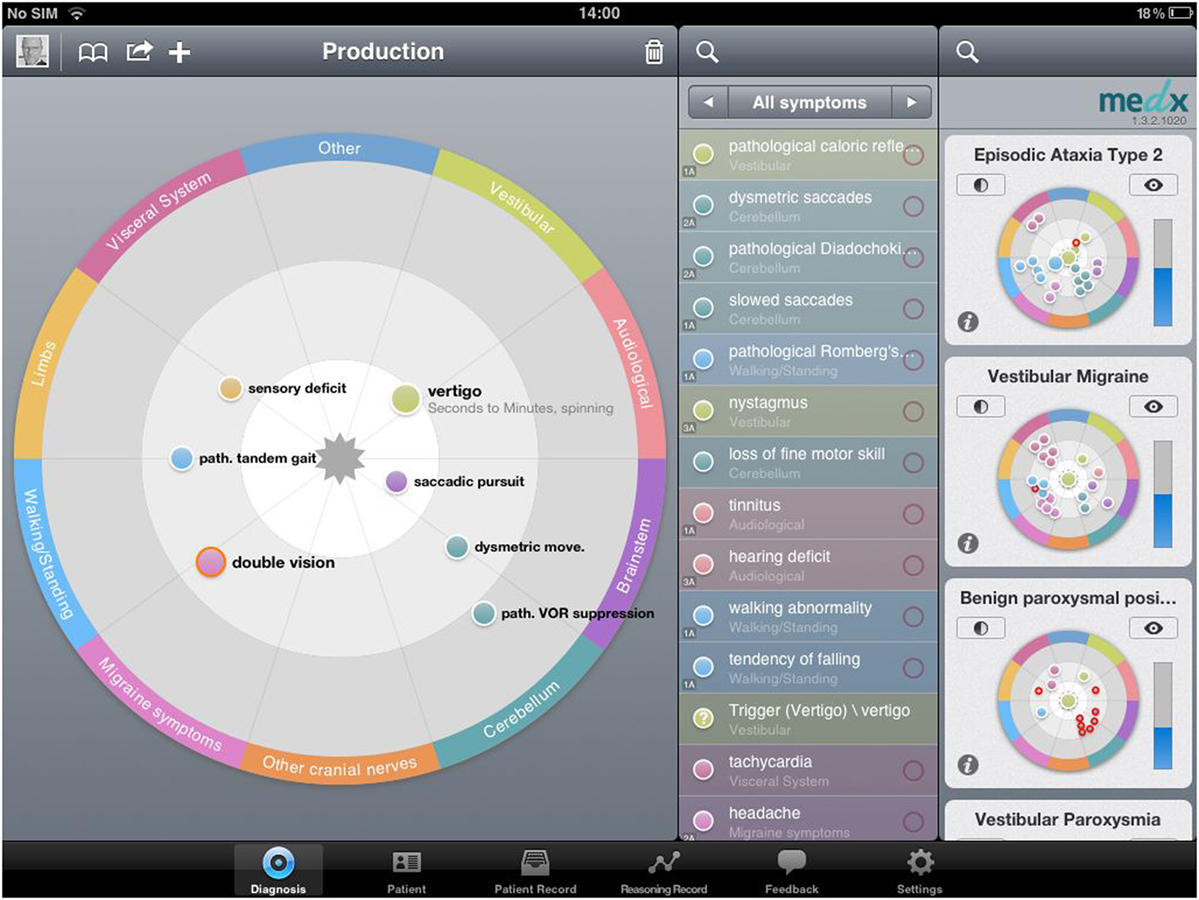Image resolution: width=1199 pixels, height=900 pixels.
Task: Select circle for slowed saccades row
Action: click(x=913, y=309)
